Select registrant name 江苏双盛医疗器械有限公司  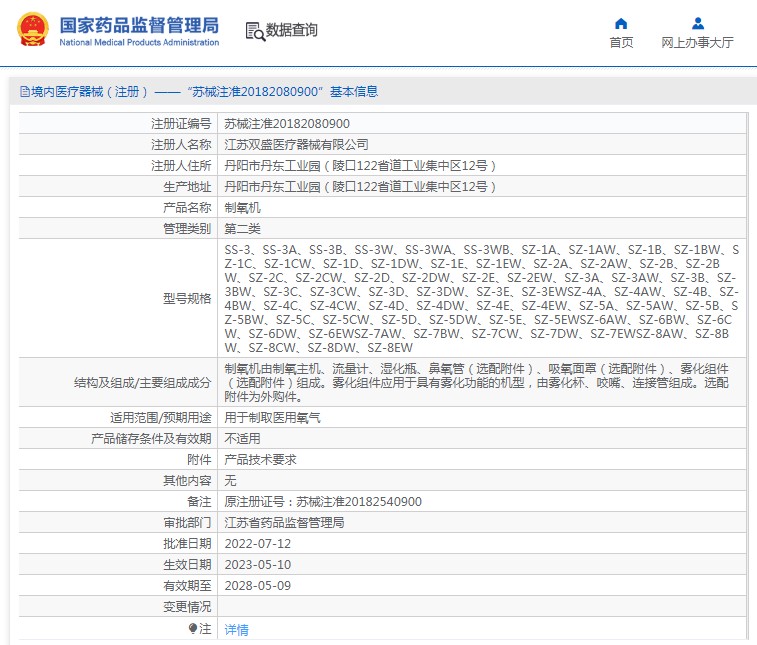(296, 144)
